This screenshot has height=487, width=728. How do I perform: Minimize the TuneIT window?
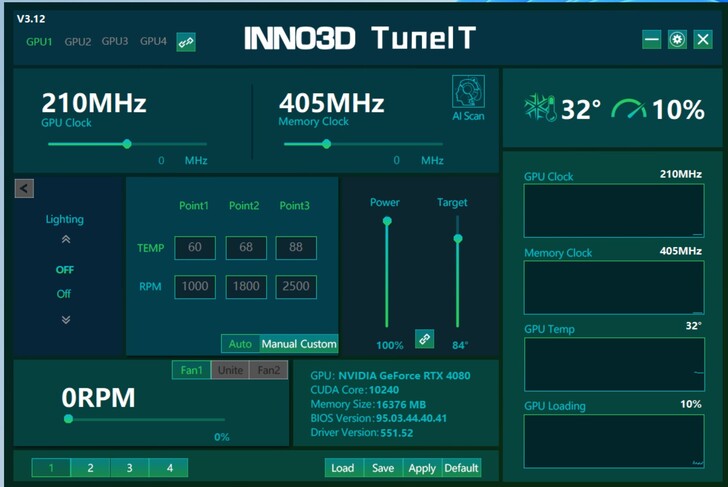click(x=652, y=39)
